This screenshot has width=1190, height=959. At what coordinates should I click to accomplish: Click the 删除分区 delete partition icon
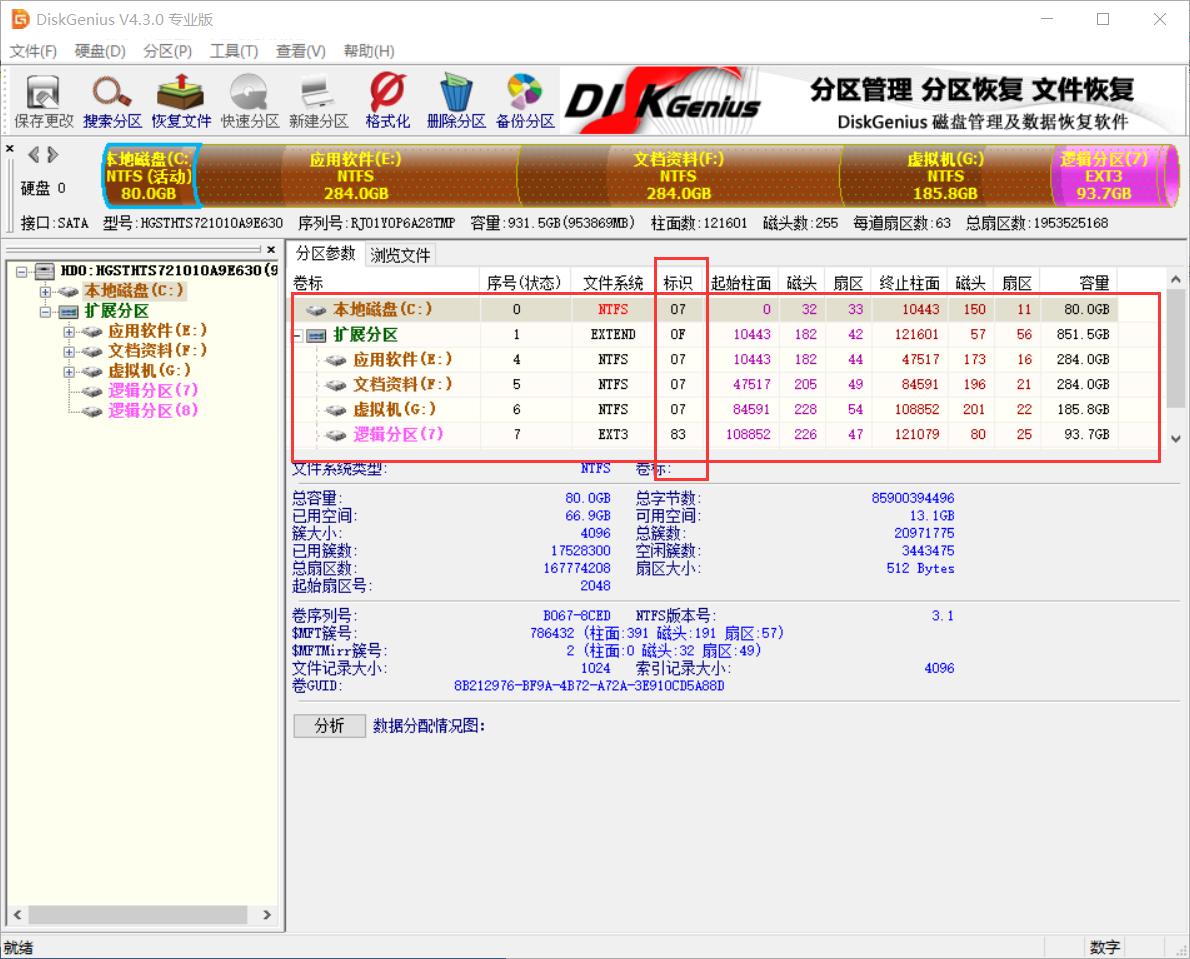pos(455,100)
